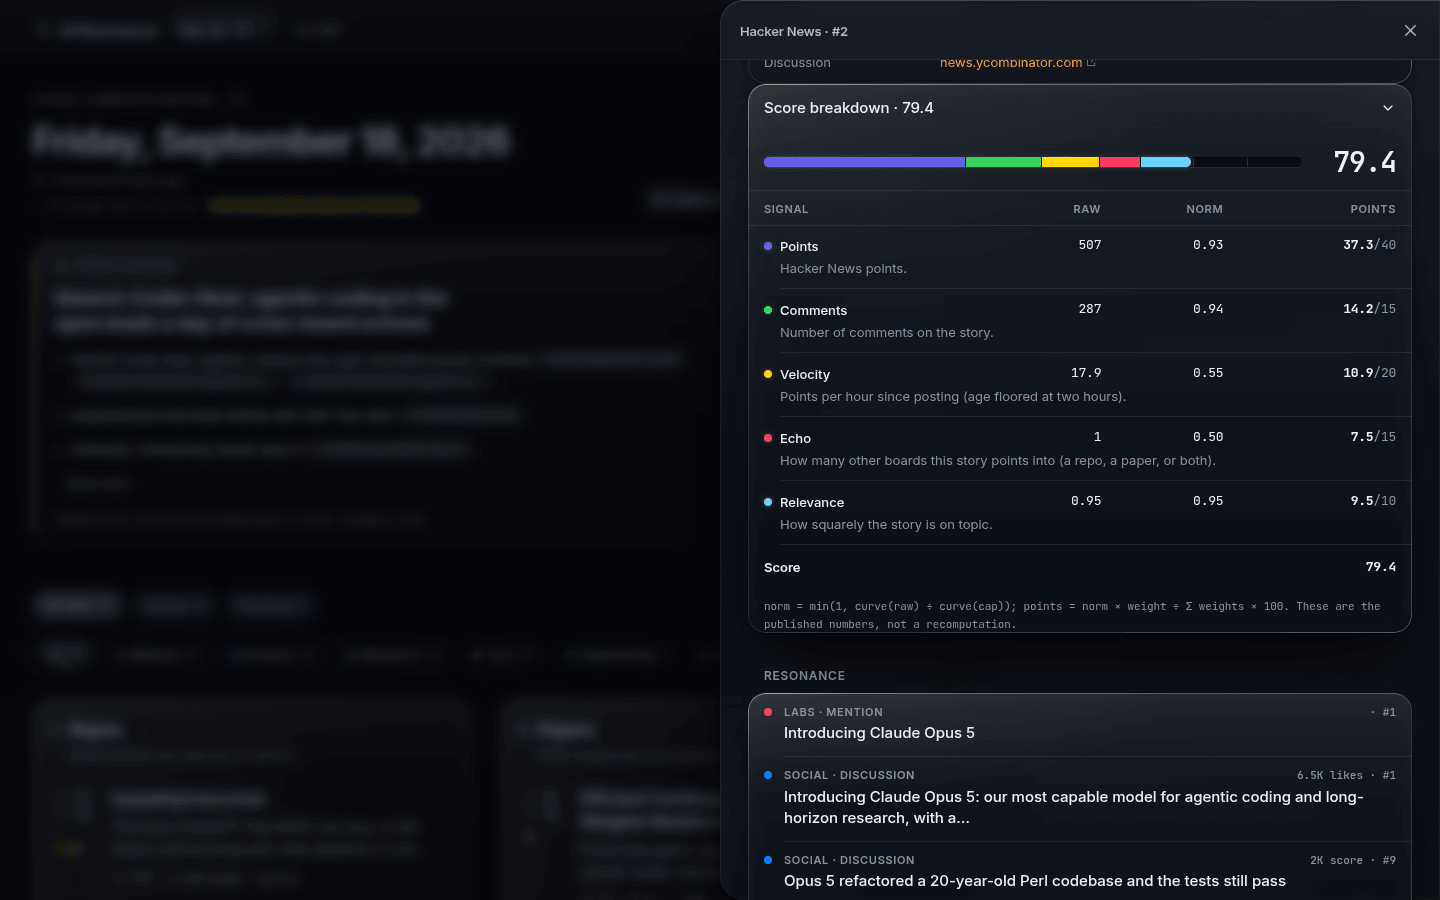Click the Hacker News · #2 panel title
The height and width of the screenshot is (900, 1440).
(794, 32)
